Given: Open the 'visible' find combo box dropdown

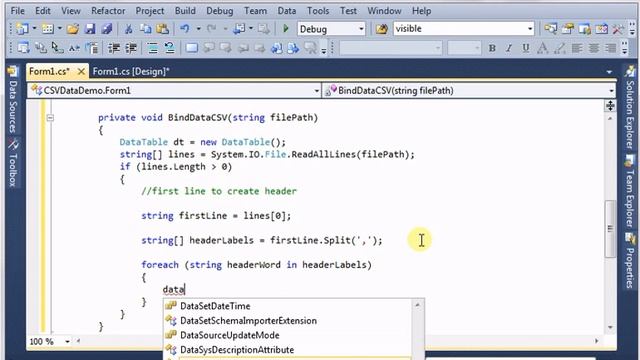Looking at the screenshot, I should tap(530, 29).
